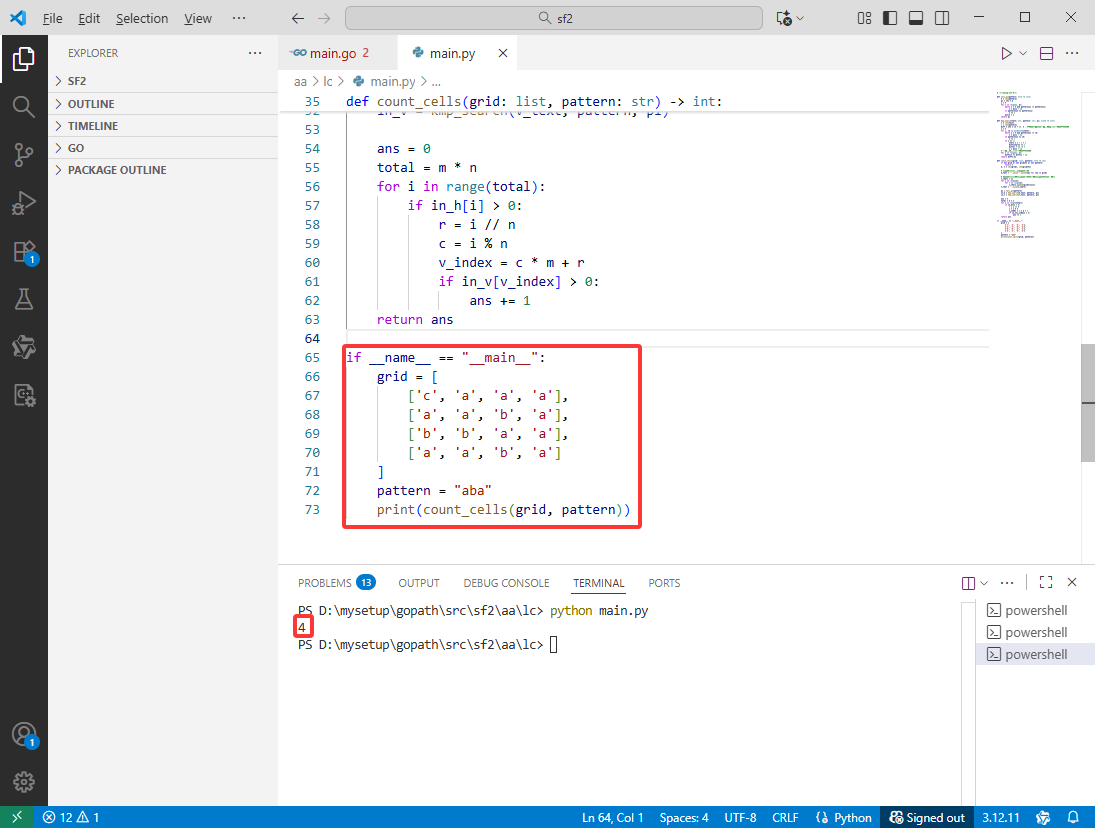Switch to the DEBUG CONSOLE tab
The height and width of the screenshot is (828, 1095).
coord(506,583)
